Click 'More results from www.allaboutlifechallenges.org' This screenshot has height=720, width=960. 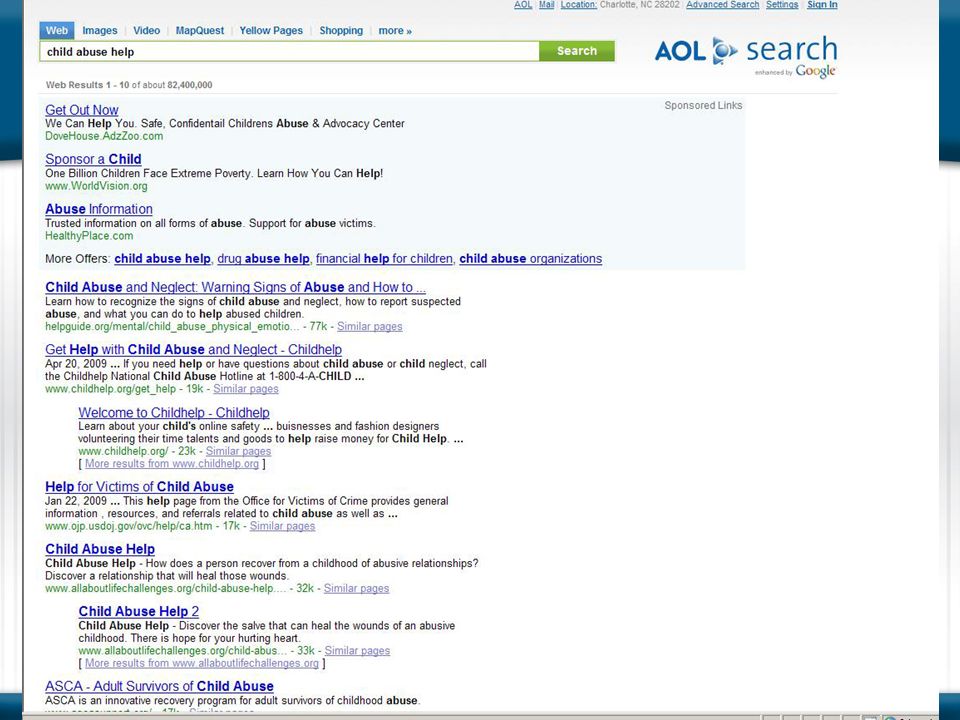(x=202, y=663)
